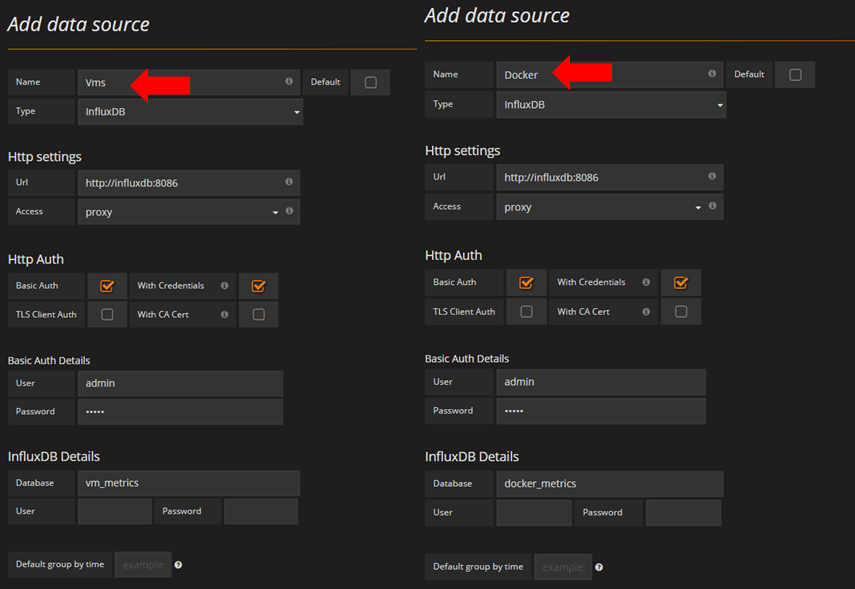Image resolution: width=855 pixels, height=589 pixels.
Task: Click InfluxDB User field in Vms form
Action: 115,512
